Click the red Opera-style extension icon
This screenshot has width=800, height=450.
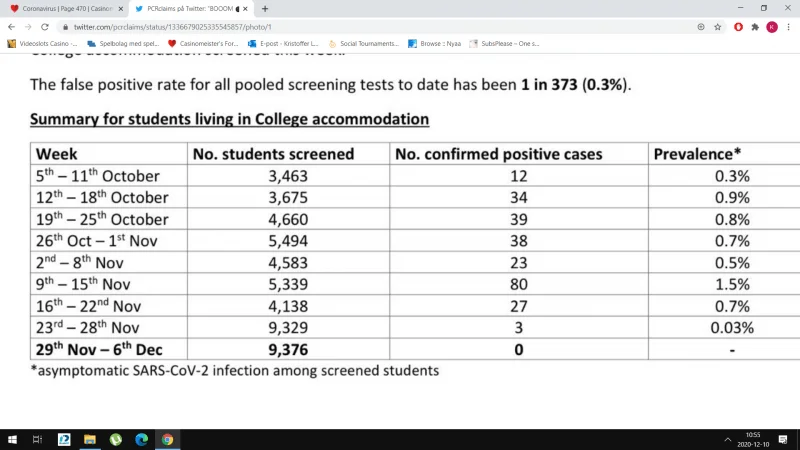tap(738, 27)
